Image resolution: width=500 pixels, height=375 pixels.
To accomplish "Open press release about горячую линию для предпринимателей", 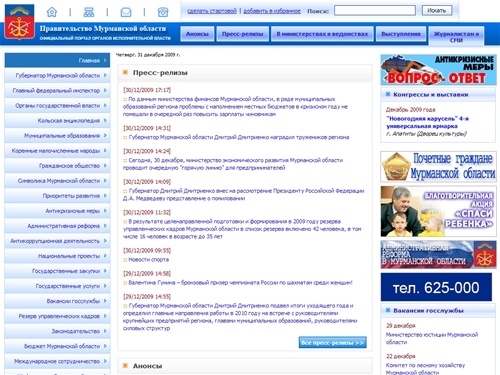I will [233, 164].
